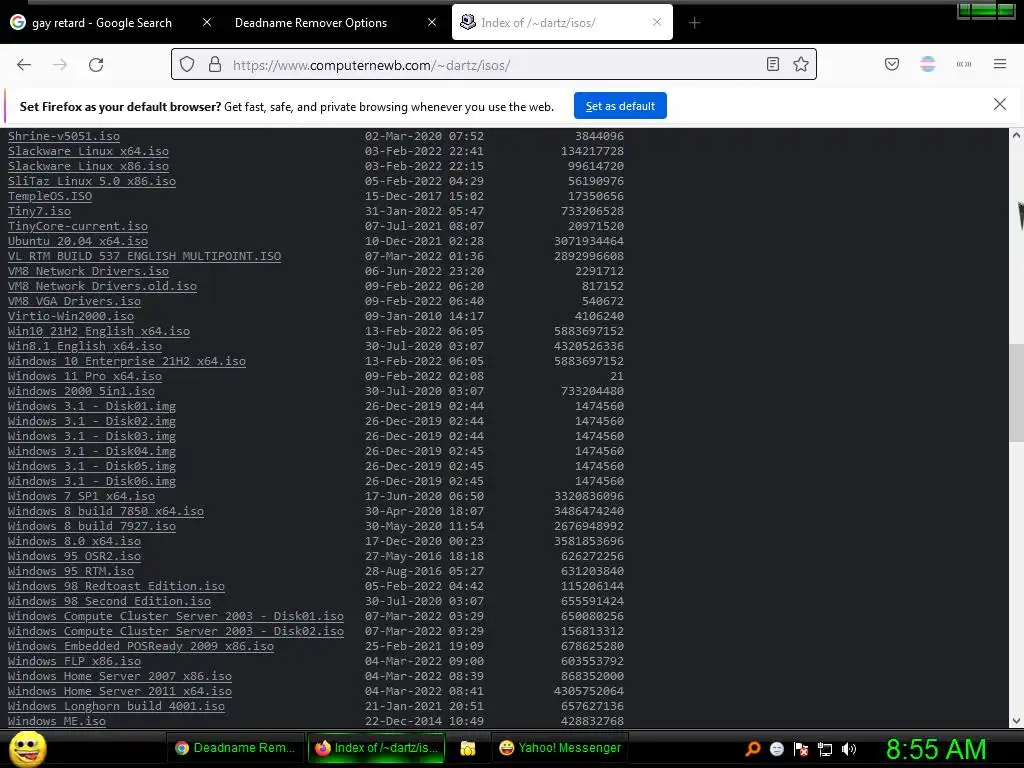Viewport: 1024px width, 768px height.
Task: Dismiss the default browser notification bar
Action: 1000,104
